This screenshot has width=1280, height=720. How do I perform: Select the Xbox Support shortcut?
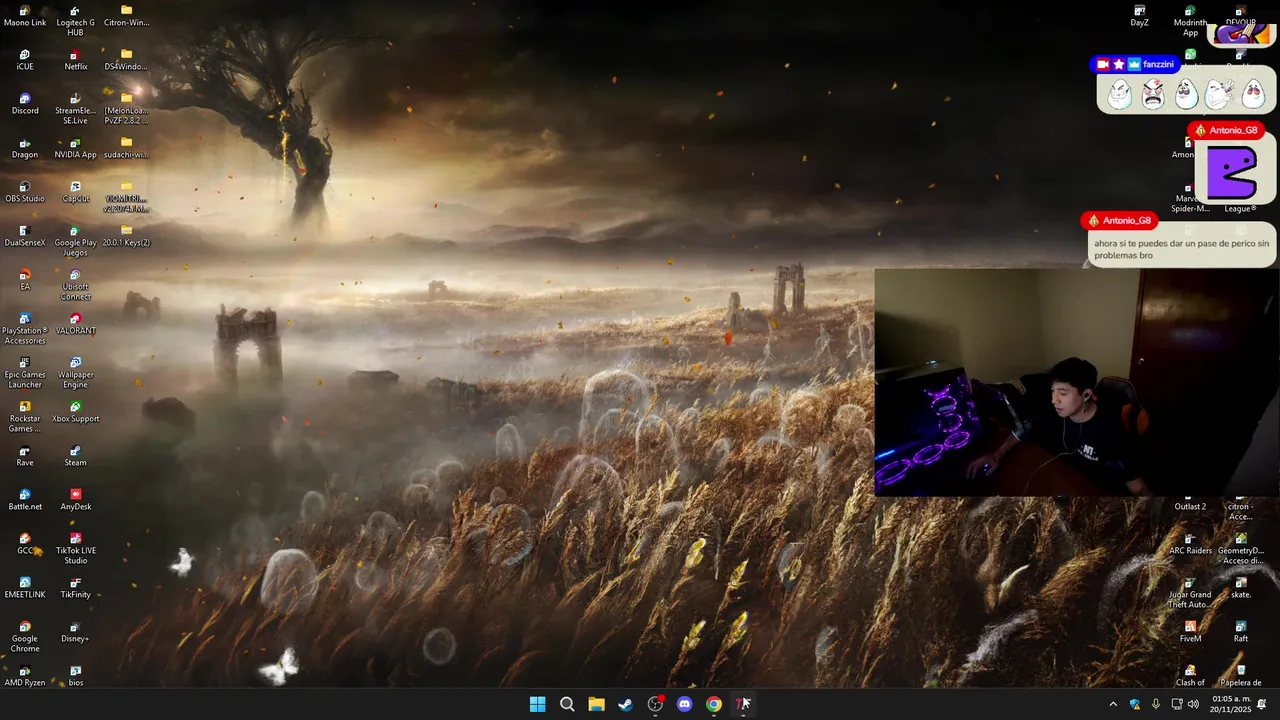click(x=75, y=412)
